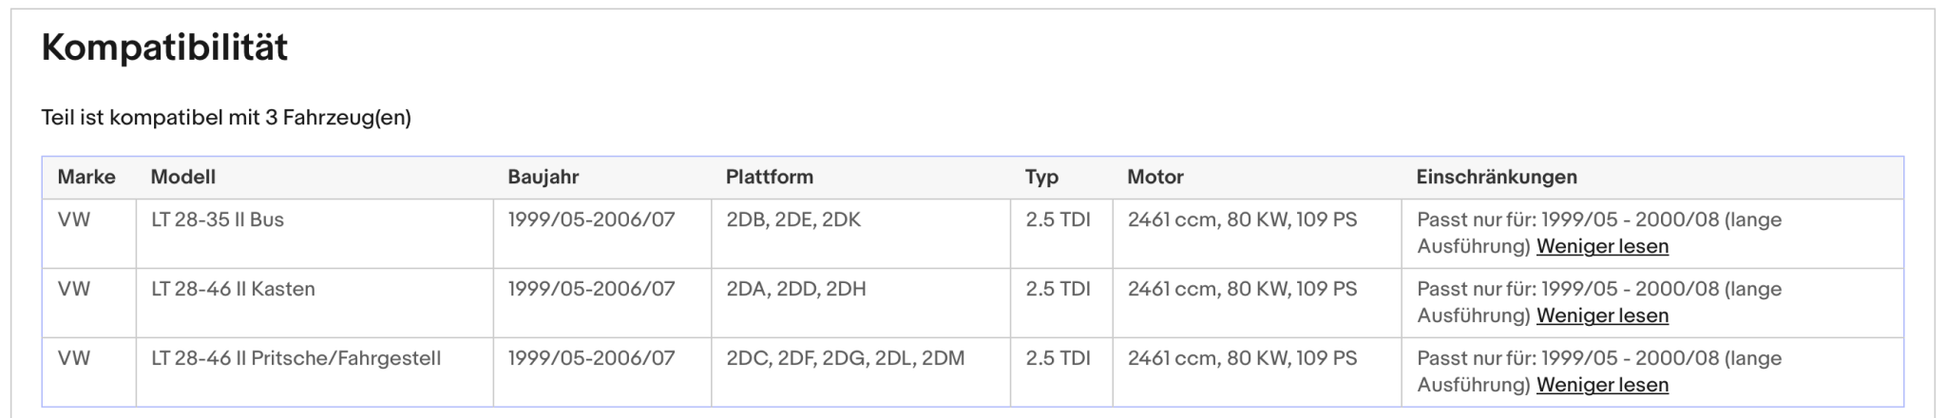Screen dimensions: 1946x418
Task: Click platform cell '2DB, 2DE, 2DK'
Action: pyautogui.click(x=793, y=220)
